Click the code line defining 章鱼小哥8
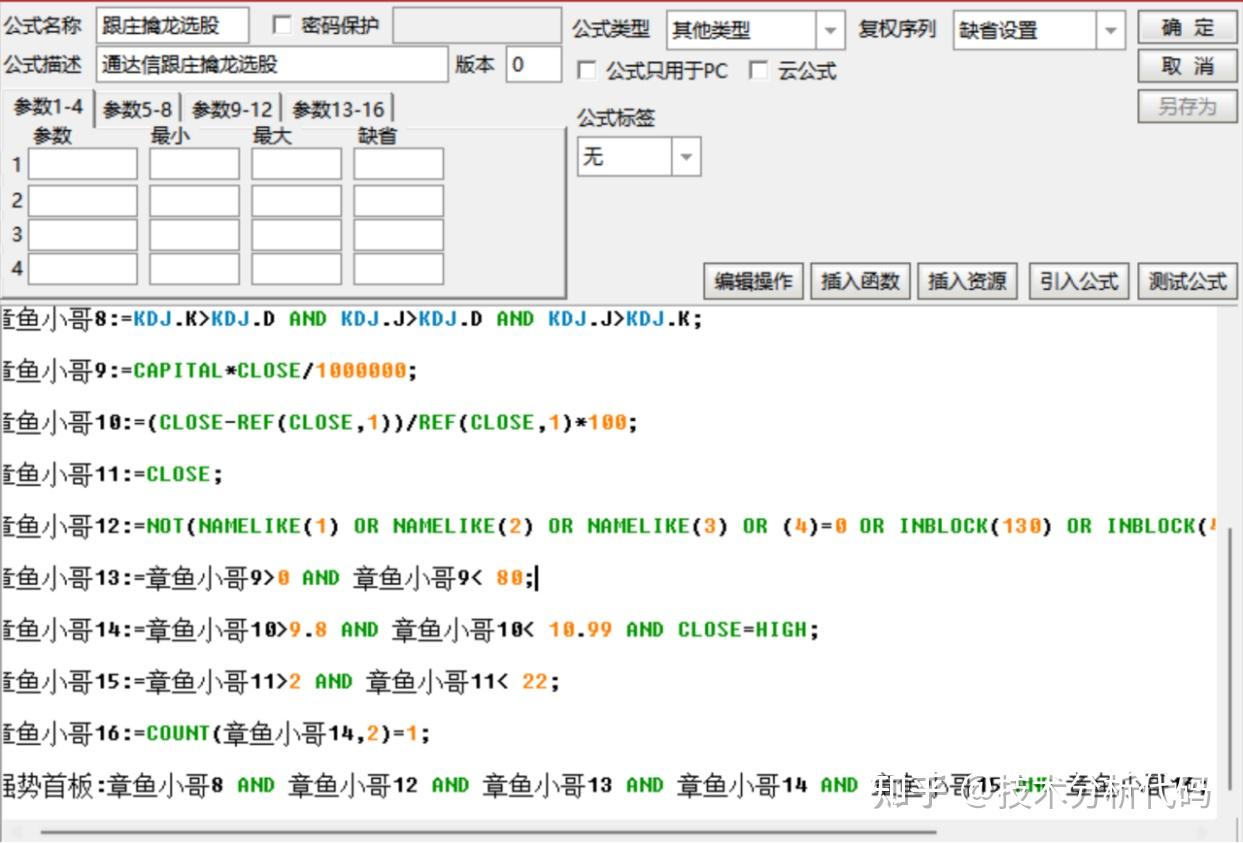1243x843 pixels. click(352, 319)
